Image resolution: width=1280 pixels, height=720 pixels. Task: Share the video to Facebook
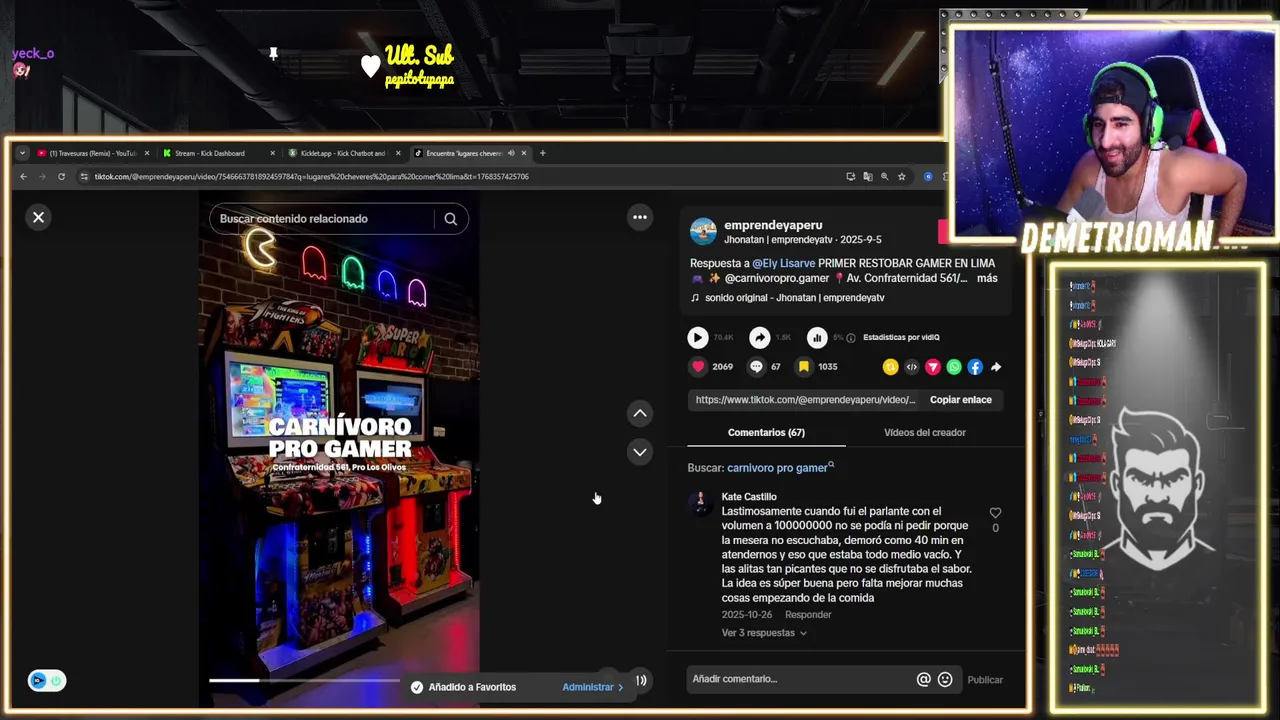(975, 367)
